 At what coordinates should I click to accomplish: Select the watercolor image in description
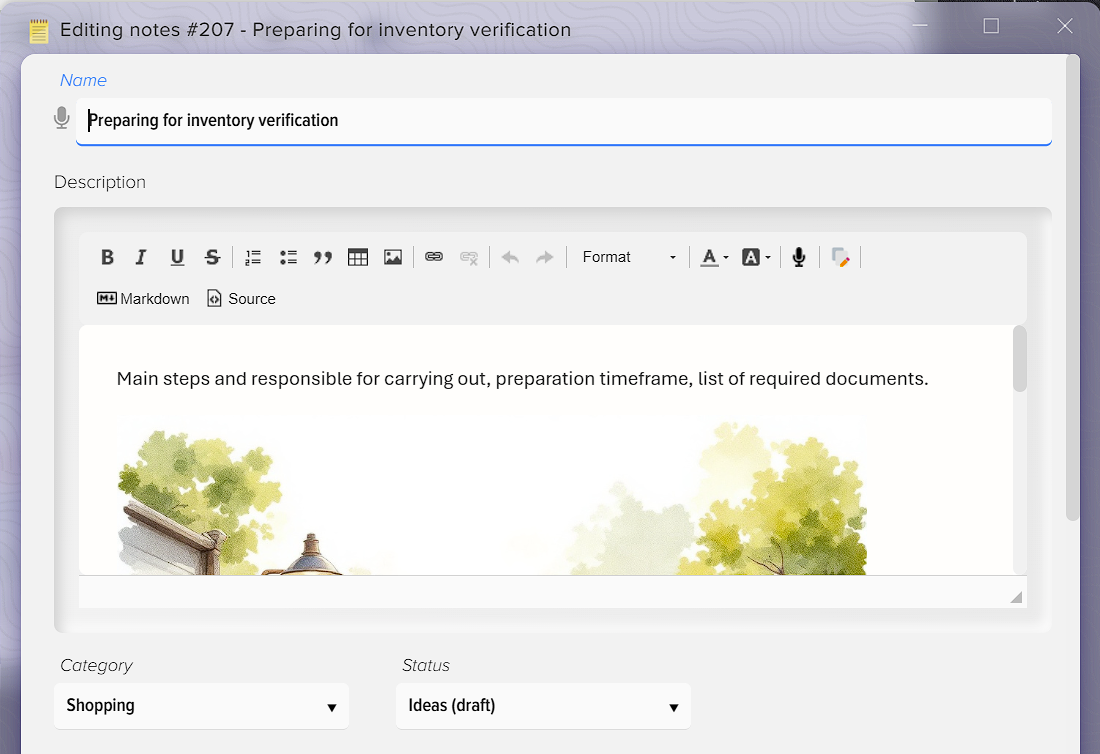[x=492, y=498]
